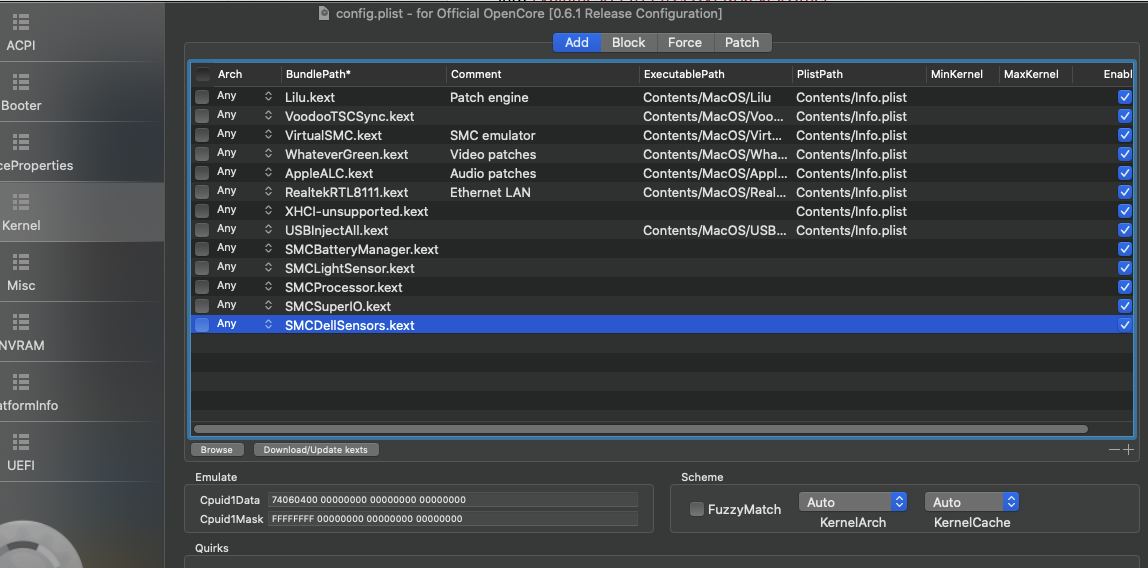Open Arch stepper for SMCProcessor.kext

[269, 287]
